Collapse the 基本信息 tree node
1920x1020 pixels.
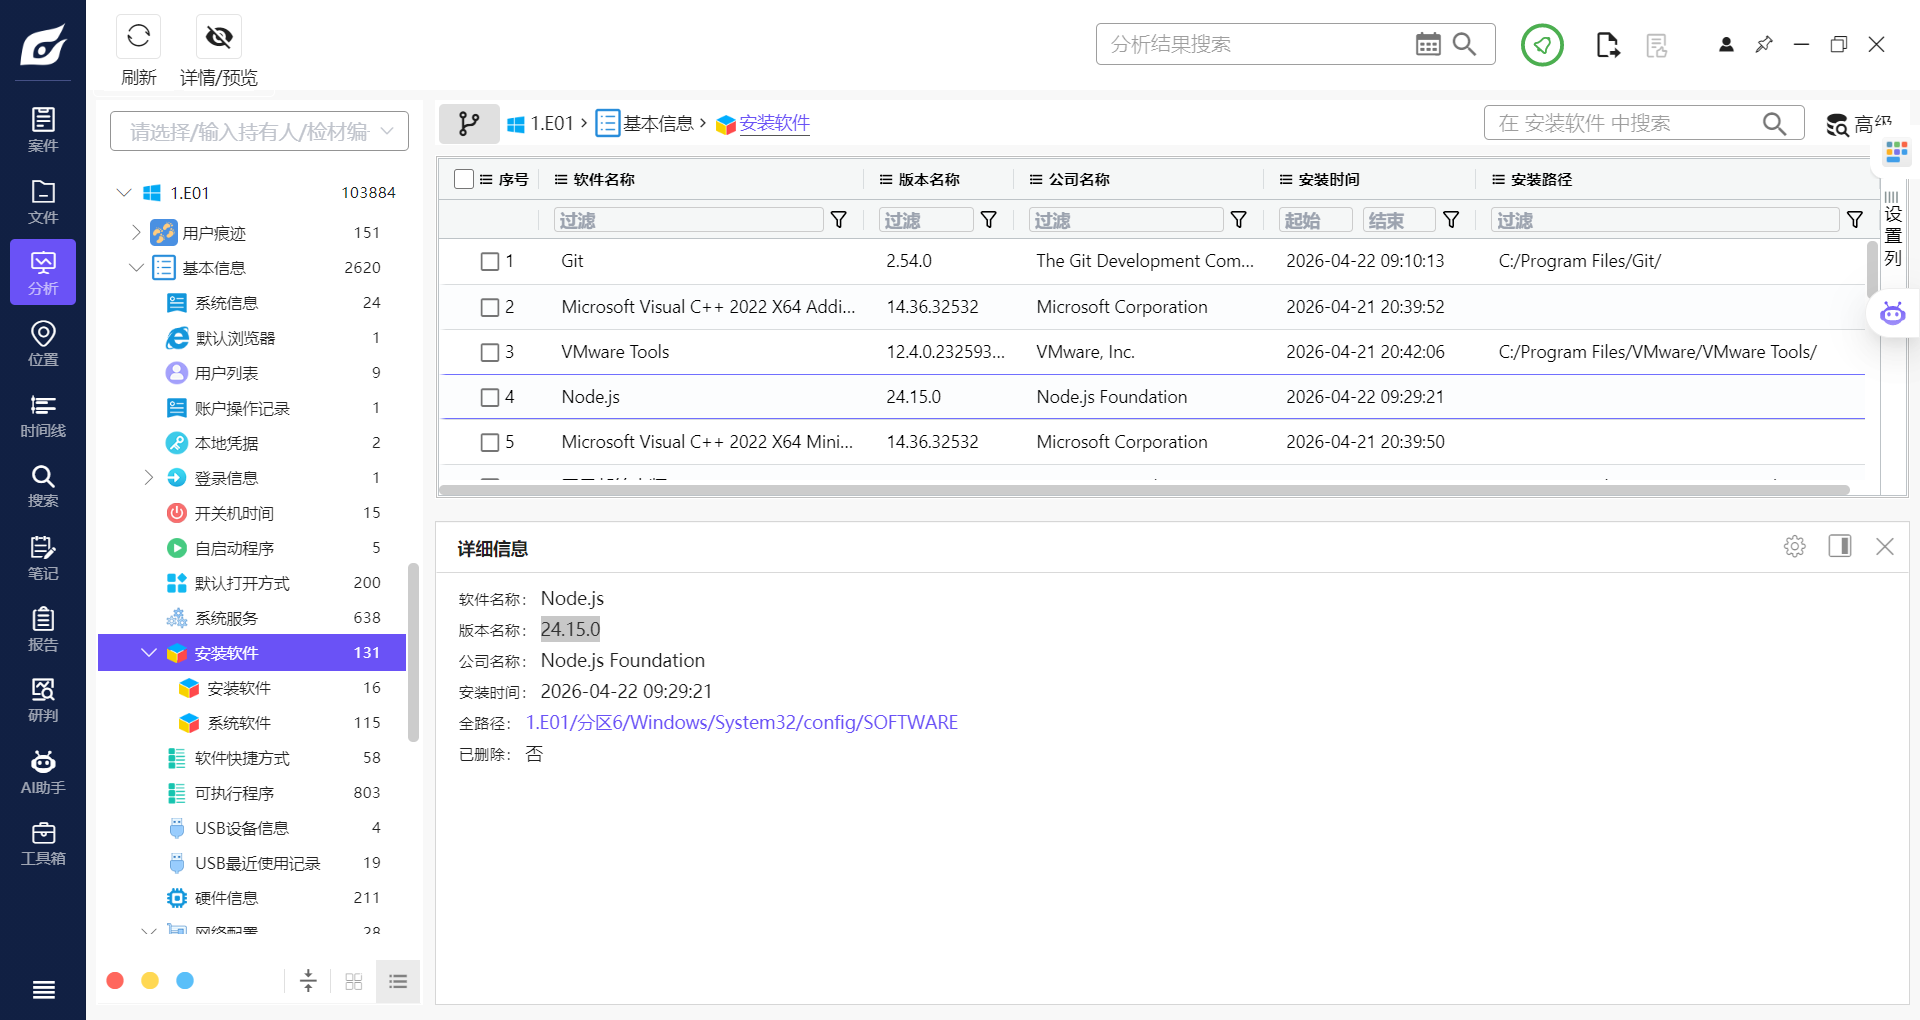pyautogui.click(x=136, y=268)
